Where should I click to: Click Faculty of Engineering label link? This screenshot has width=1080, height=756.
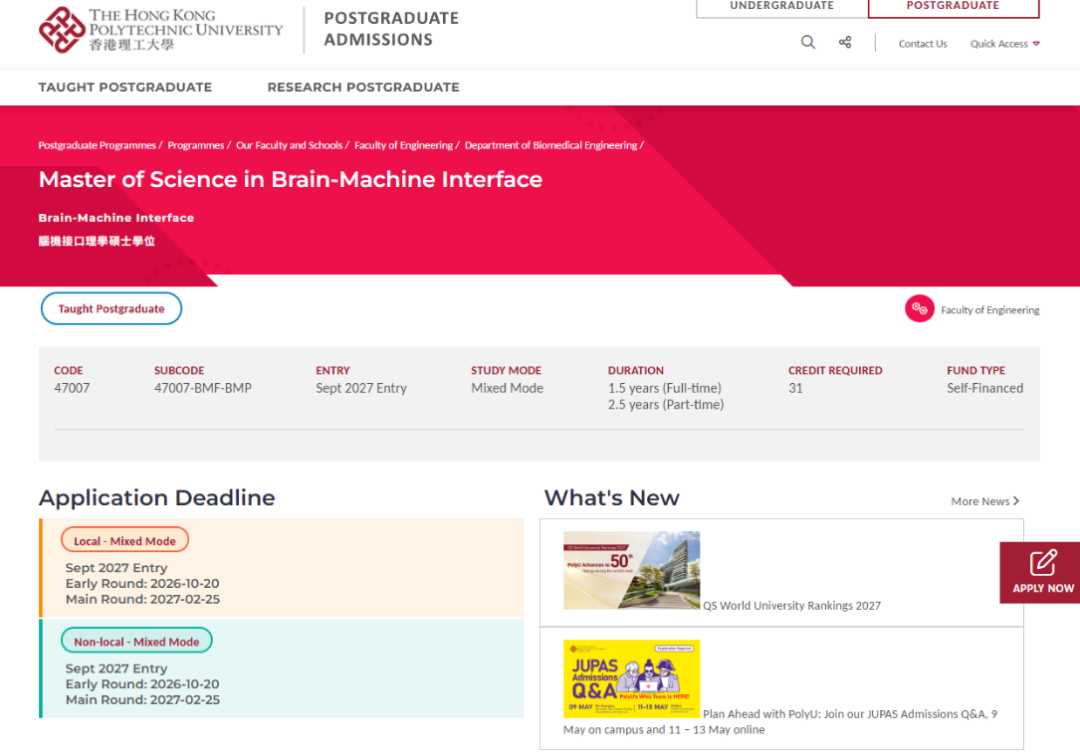(990, 310)
